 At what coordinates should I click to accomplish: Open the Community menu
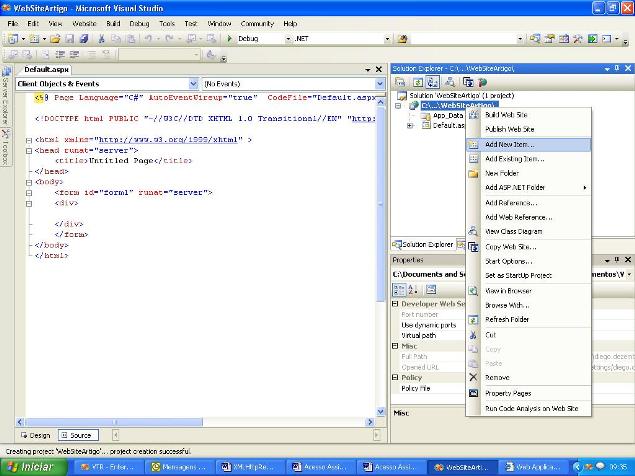pos(257,23)
